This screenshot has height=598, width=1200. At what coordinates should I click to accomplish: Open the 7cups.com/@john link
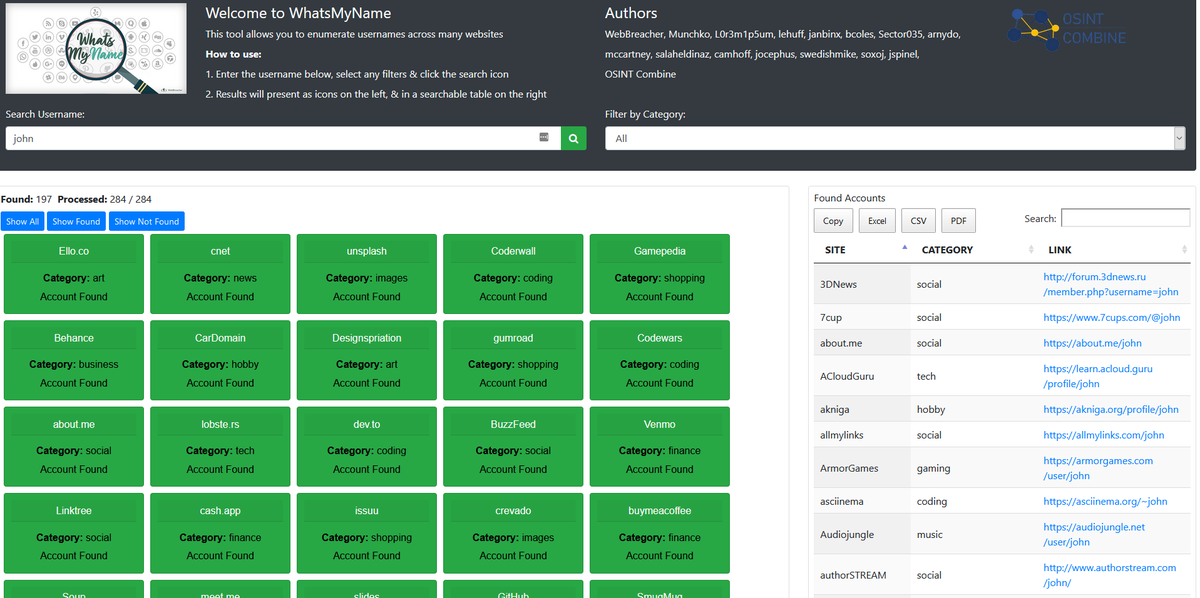pos(1111,317)
